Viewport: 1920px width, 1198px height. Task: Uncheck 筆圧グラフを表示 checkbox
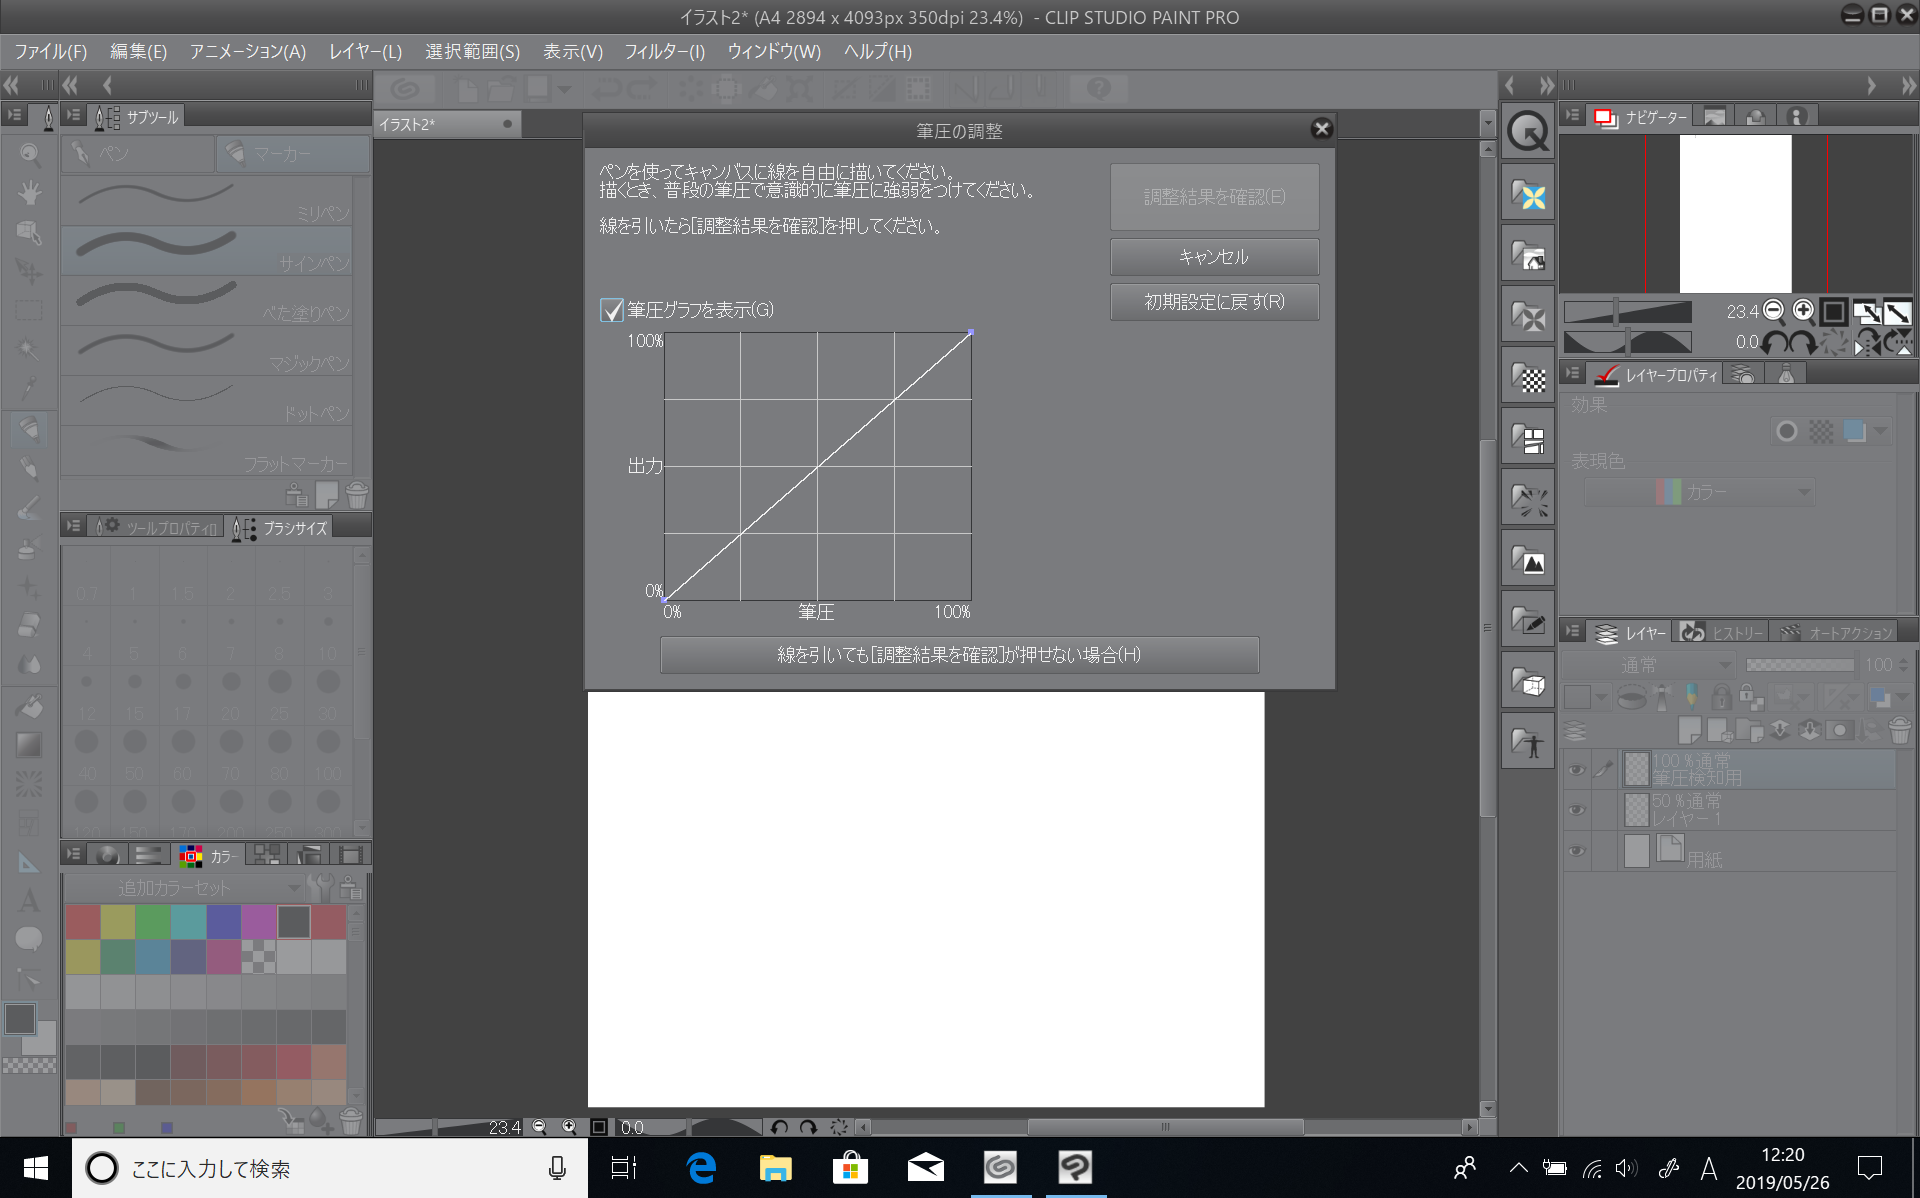(x=611, y=310)
